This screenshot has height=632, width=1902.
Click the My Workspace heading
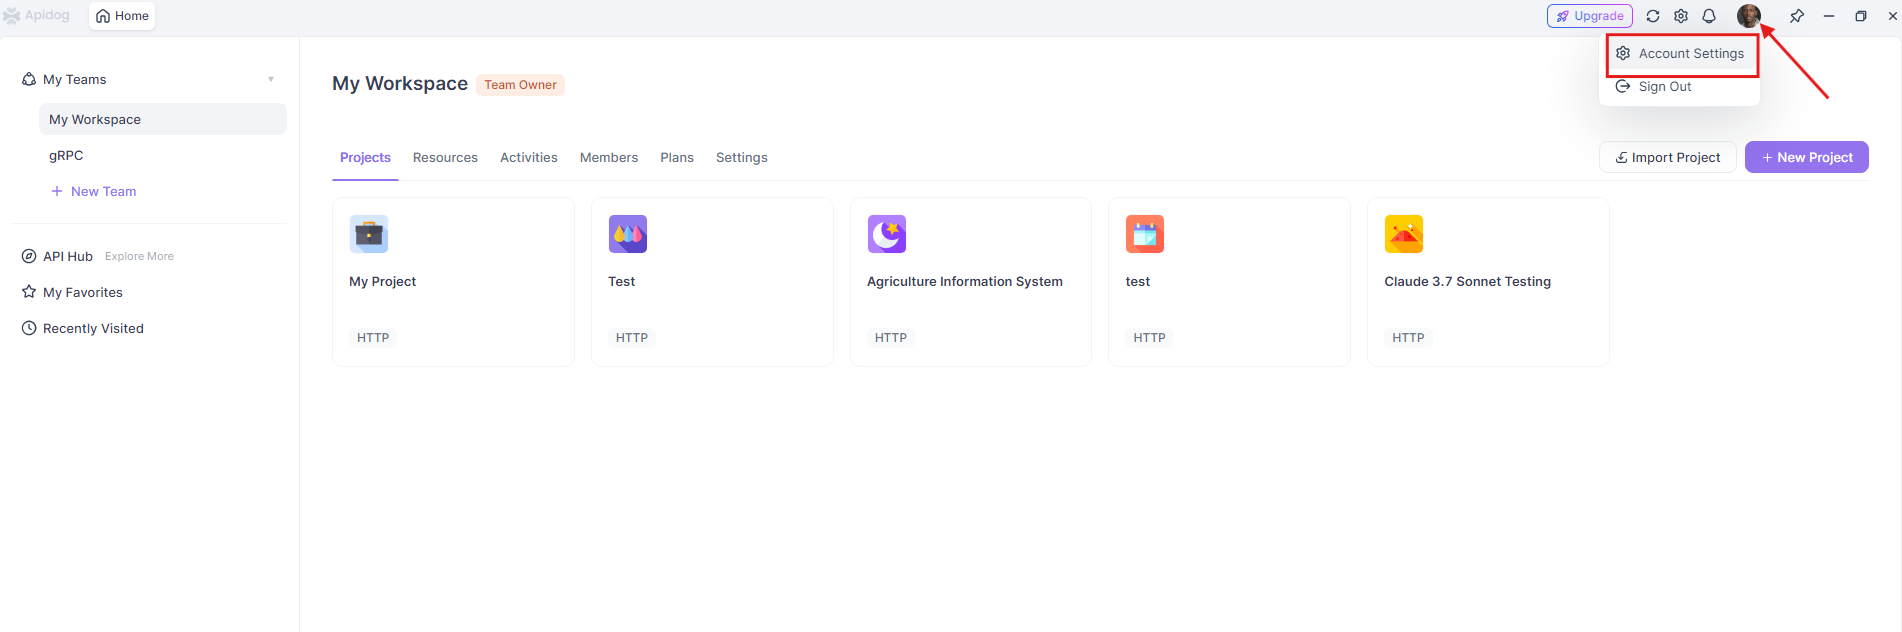click(x=400, y=84)
